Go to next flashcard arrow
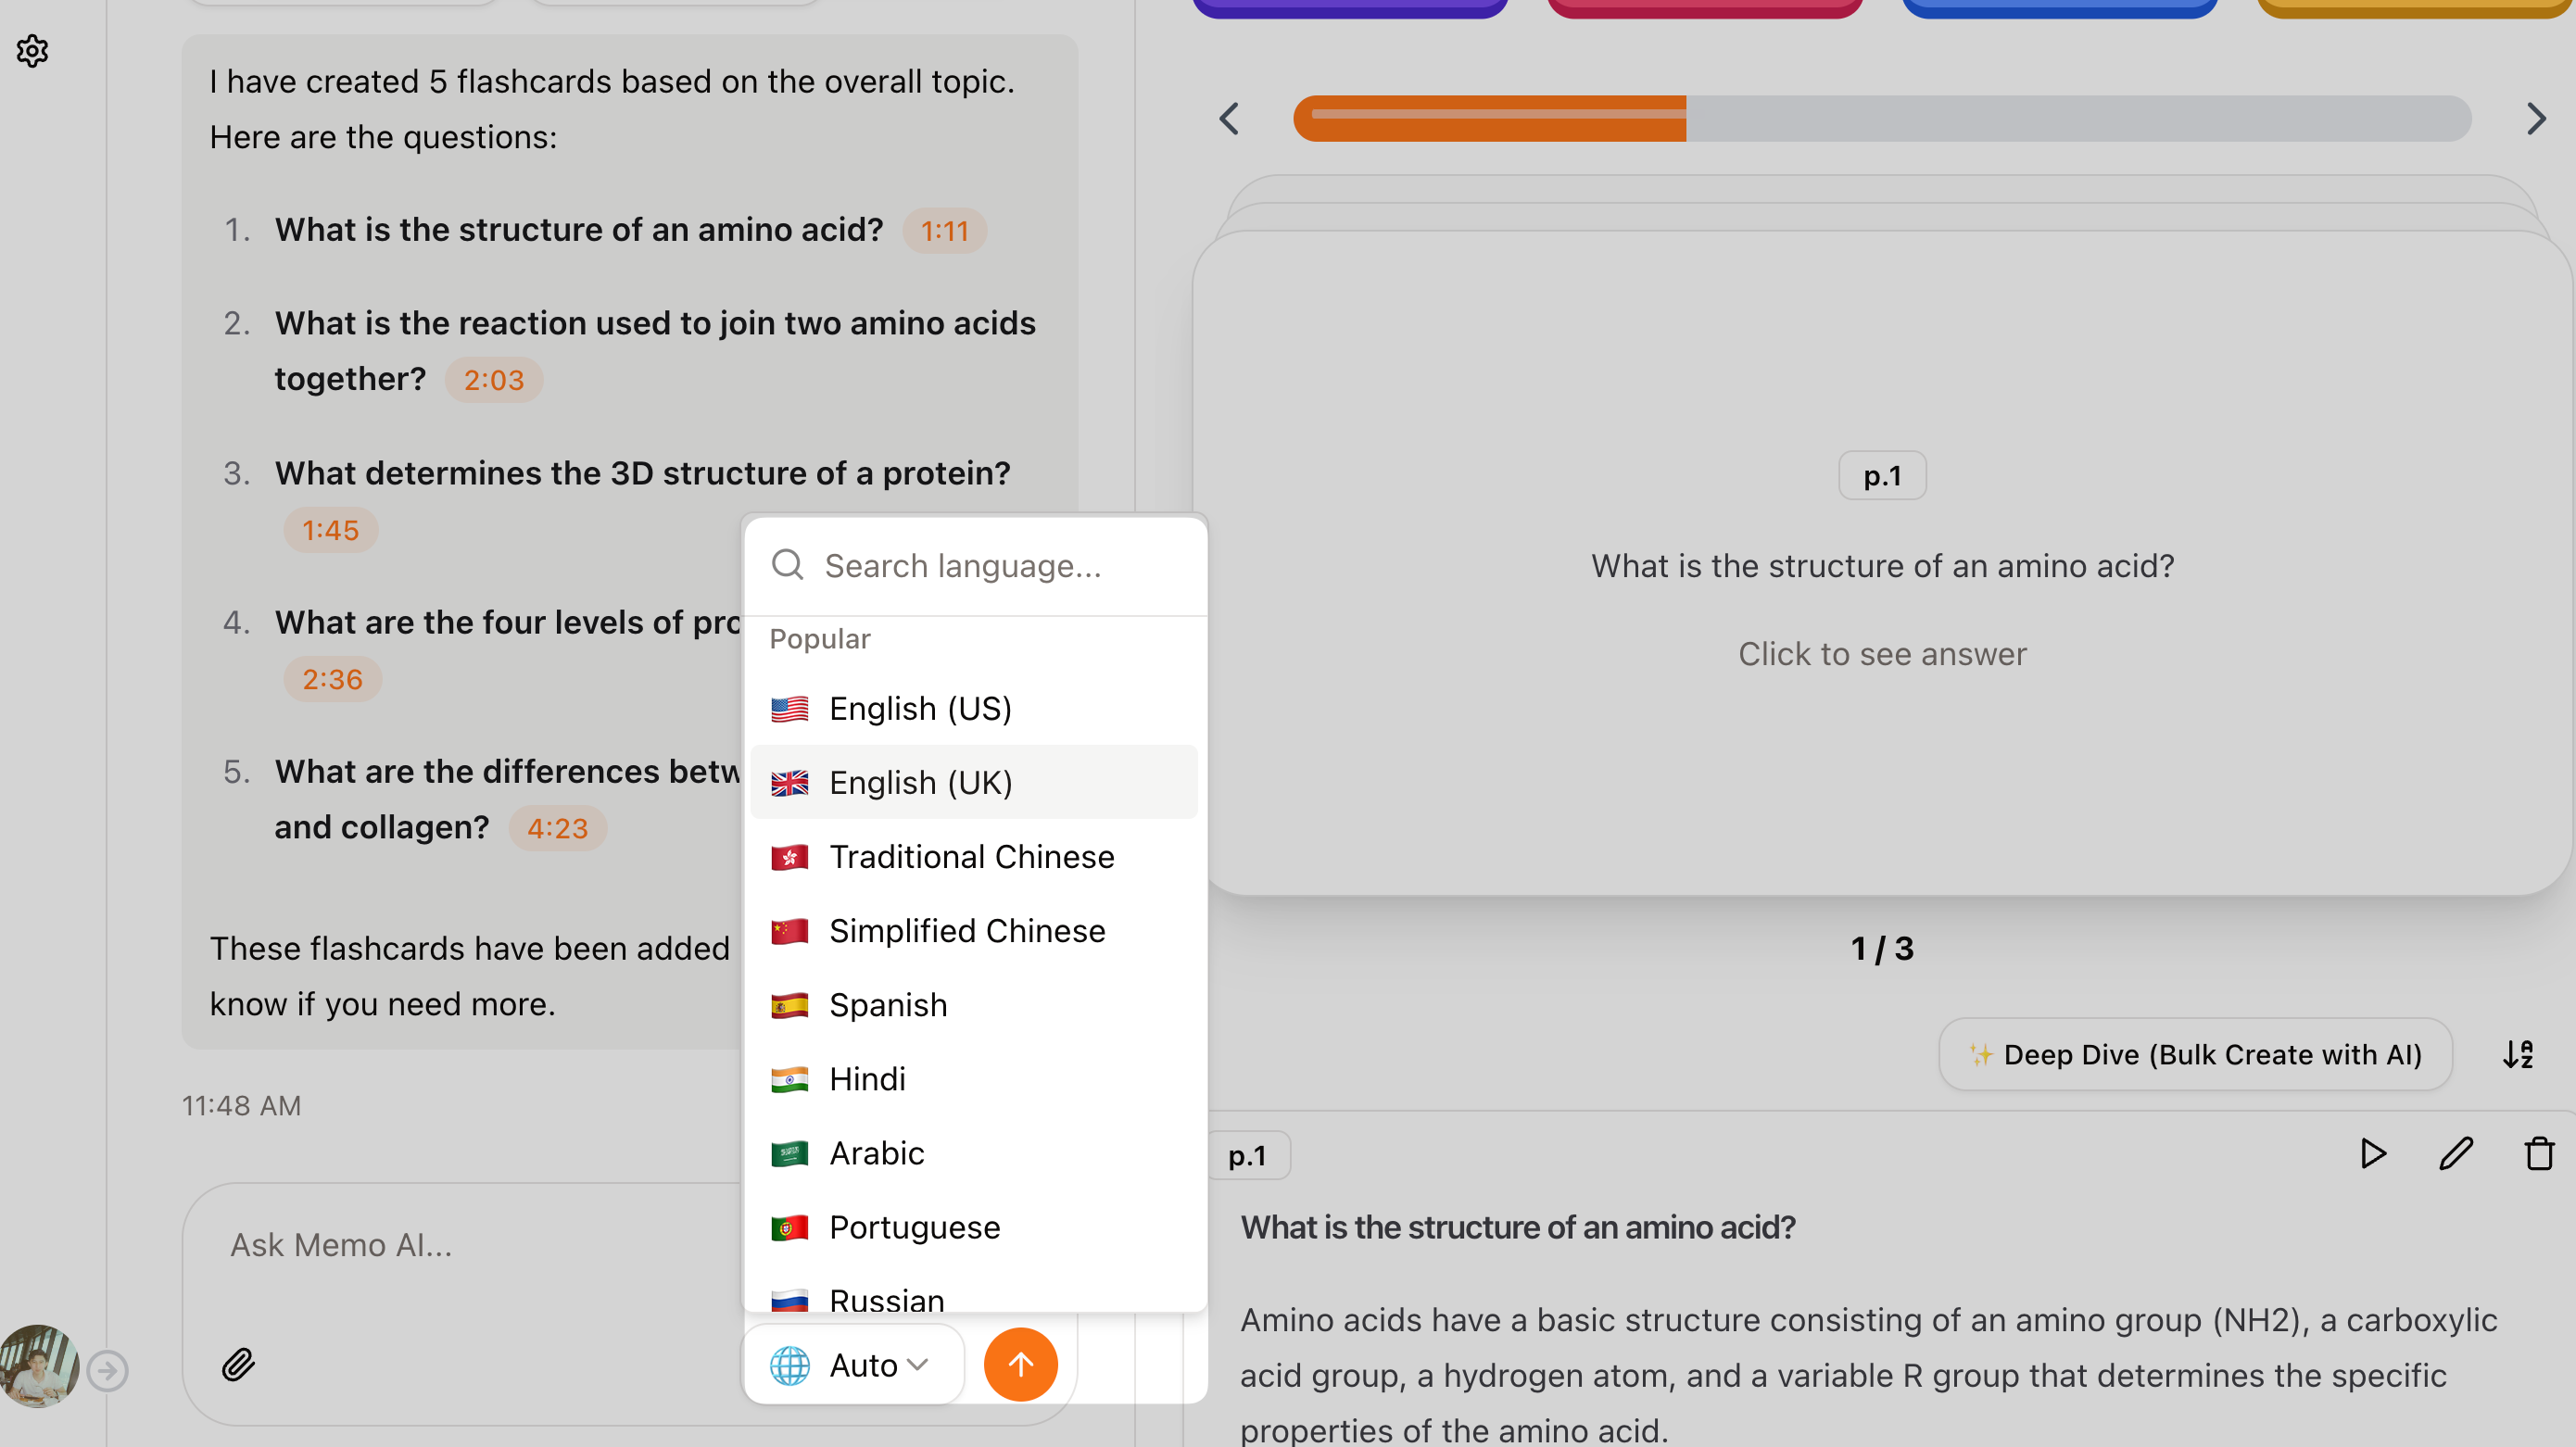Image resolution: width=2576 pixels, height=1447 pixels. [x=2535, y=119]
